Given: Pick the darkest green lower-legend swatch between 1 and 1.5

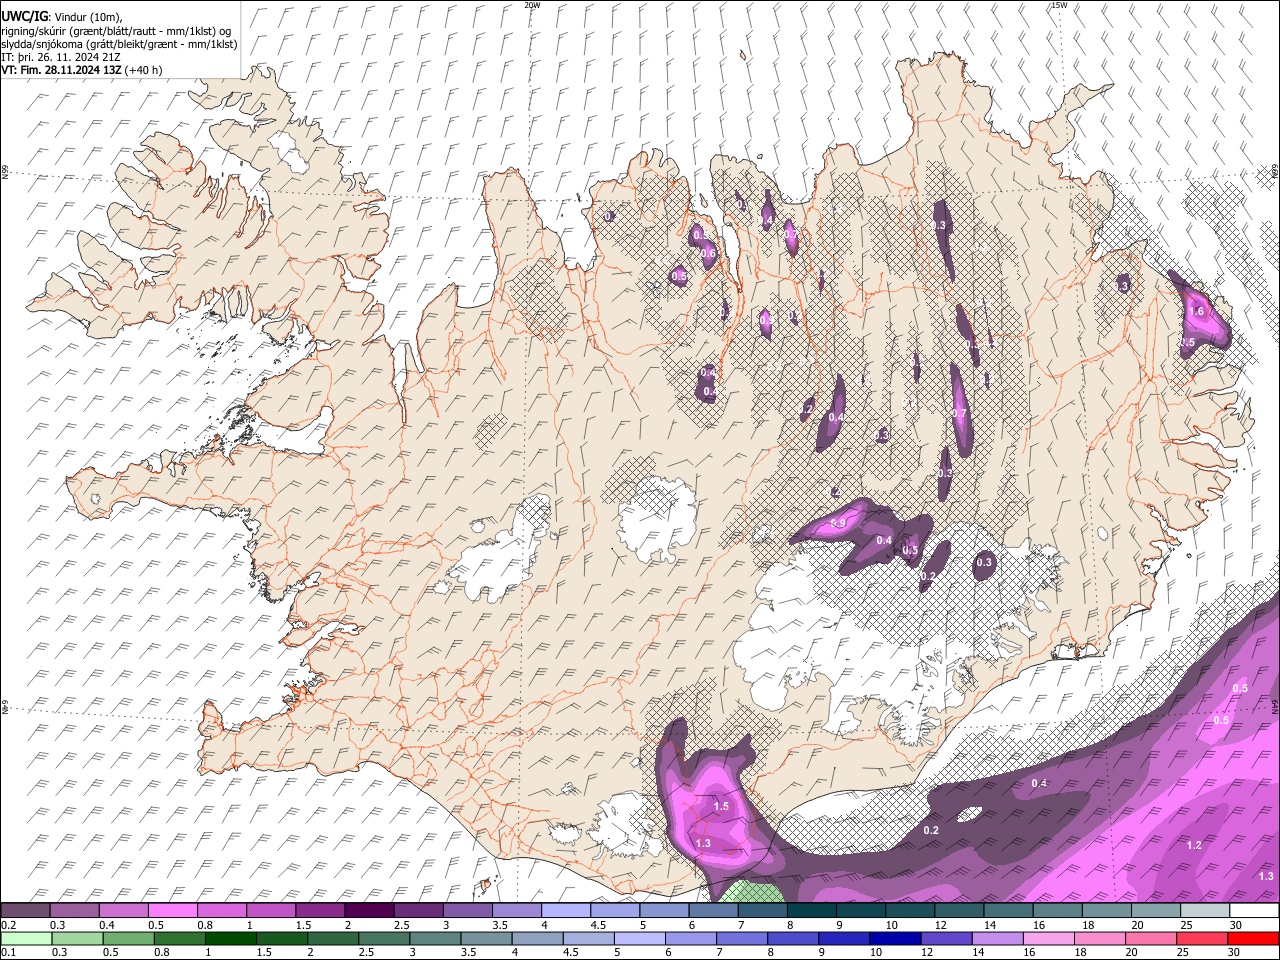Looking at the screenshot, I should point(230,938).
